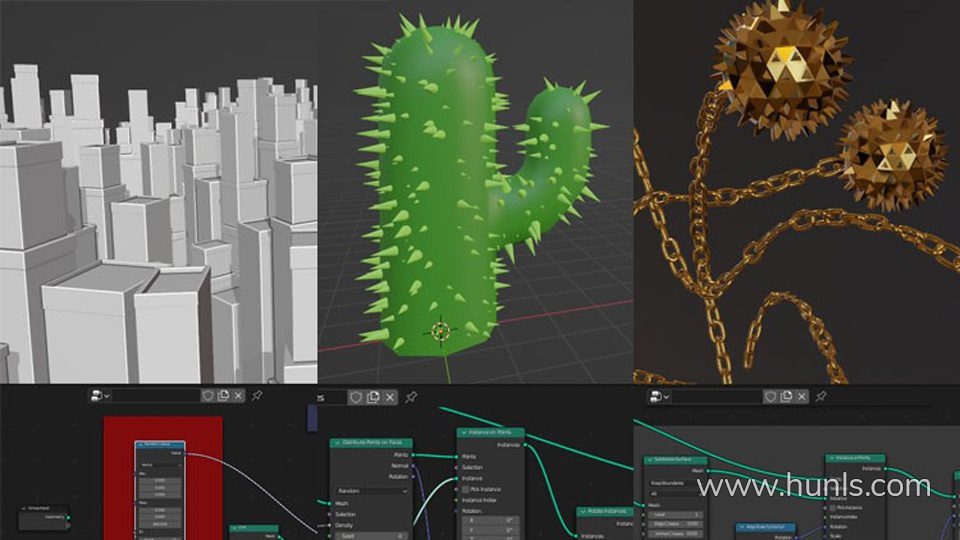
Task: Click Instances output socket on middle Instance on Points
Action: [525, 445]
